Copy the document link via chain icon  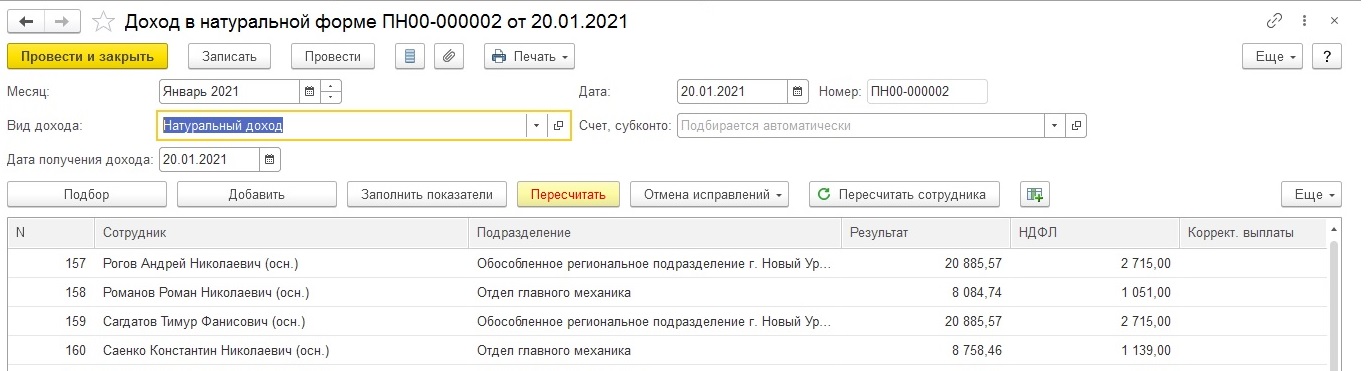[x=1274, y=20]
